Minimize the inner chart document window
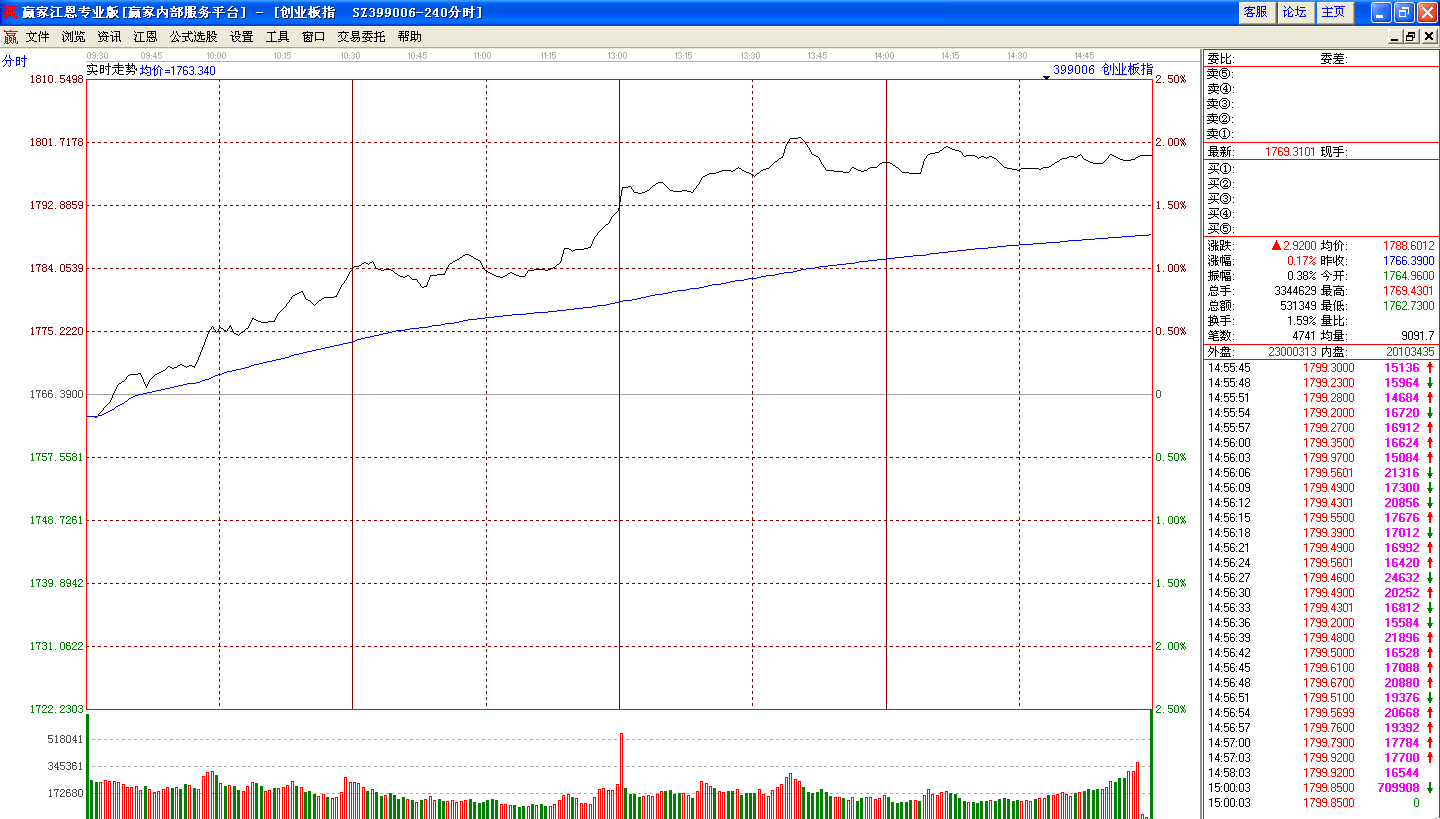 coord(1395,37)
